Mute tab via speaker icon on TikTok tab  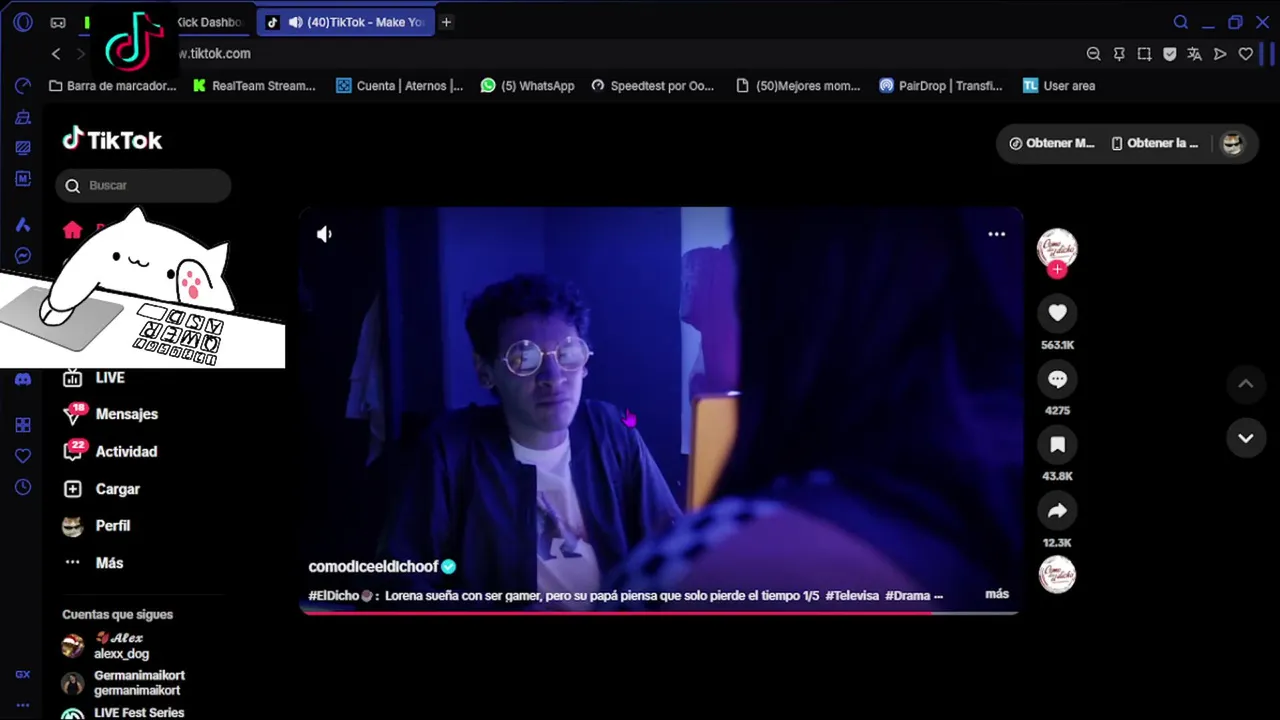[x=295, y=22]
